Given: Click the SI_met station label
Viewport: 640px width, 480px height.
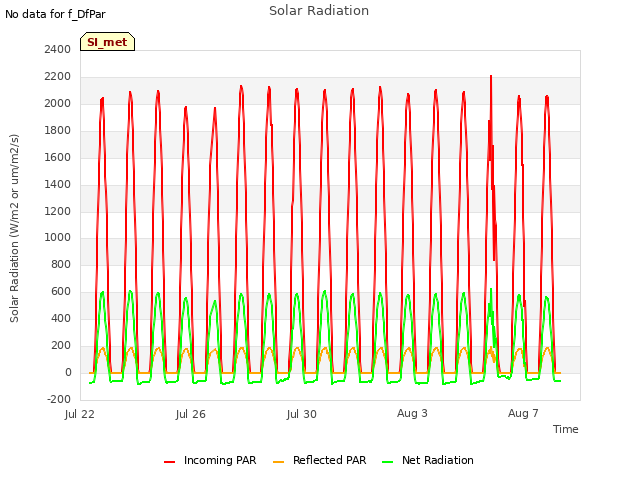Looking at the screenshot, I should 107,42.
